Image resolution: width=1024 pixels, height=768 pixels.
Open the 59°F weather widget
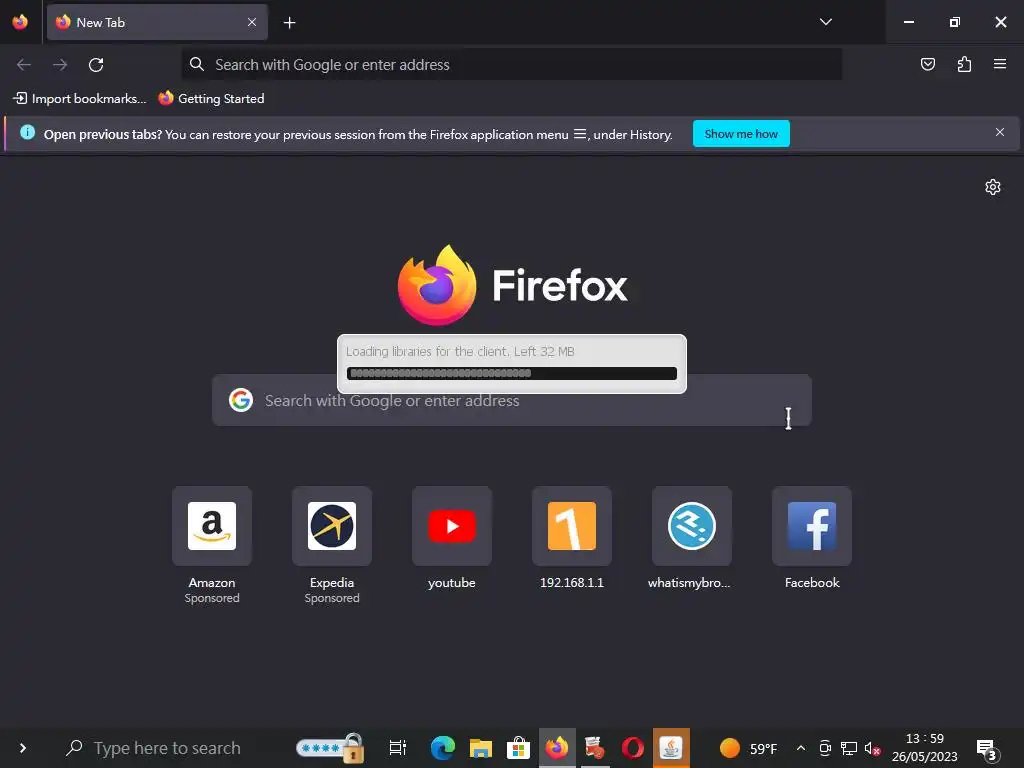[748, 748]
